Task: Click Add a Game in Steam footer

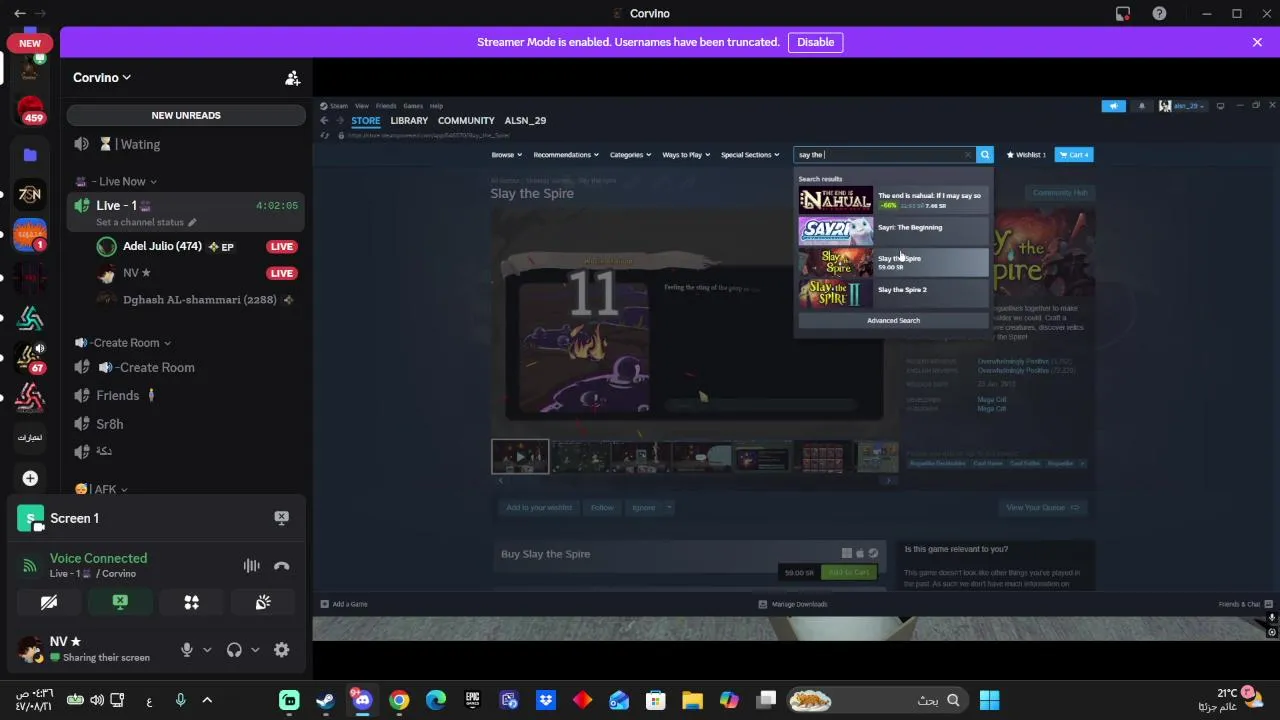Action: pos(344,604)
